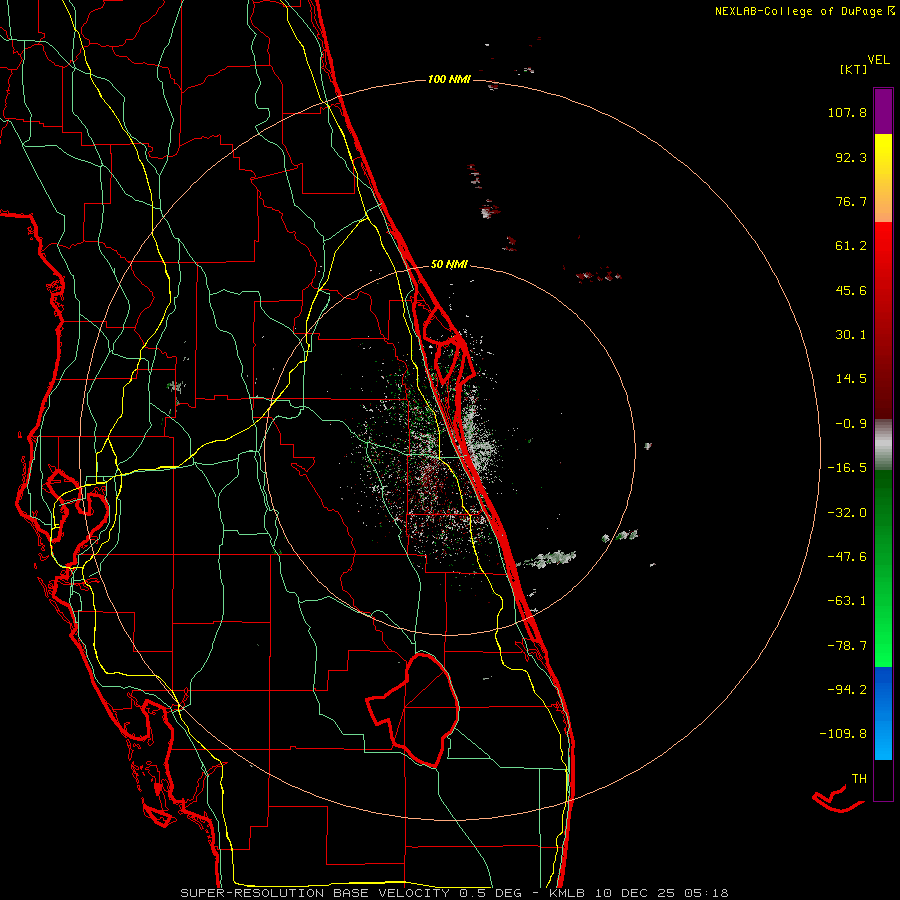Click the 100 NMI range ring label
Image resolution: width=900 pixels, height=900 pixels.
449,79
